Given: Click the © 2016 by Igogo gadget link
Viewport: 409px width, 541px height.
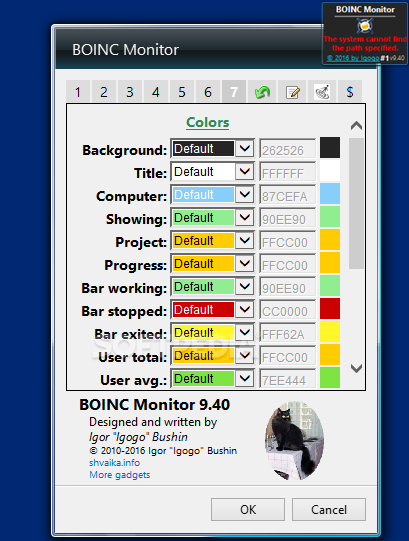Looking at the screenshot, I should (x=353, y=58).
